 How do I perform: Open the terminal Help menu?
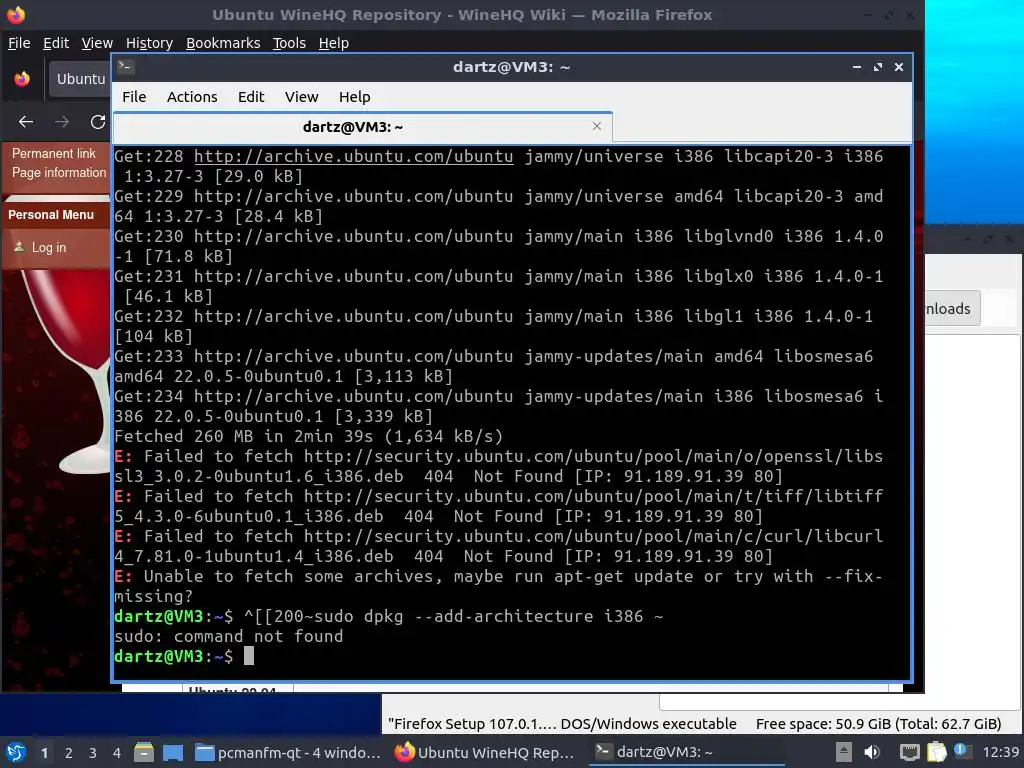[355, 97]
